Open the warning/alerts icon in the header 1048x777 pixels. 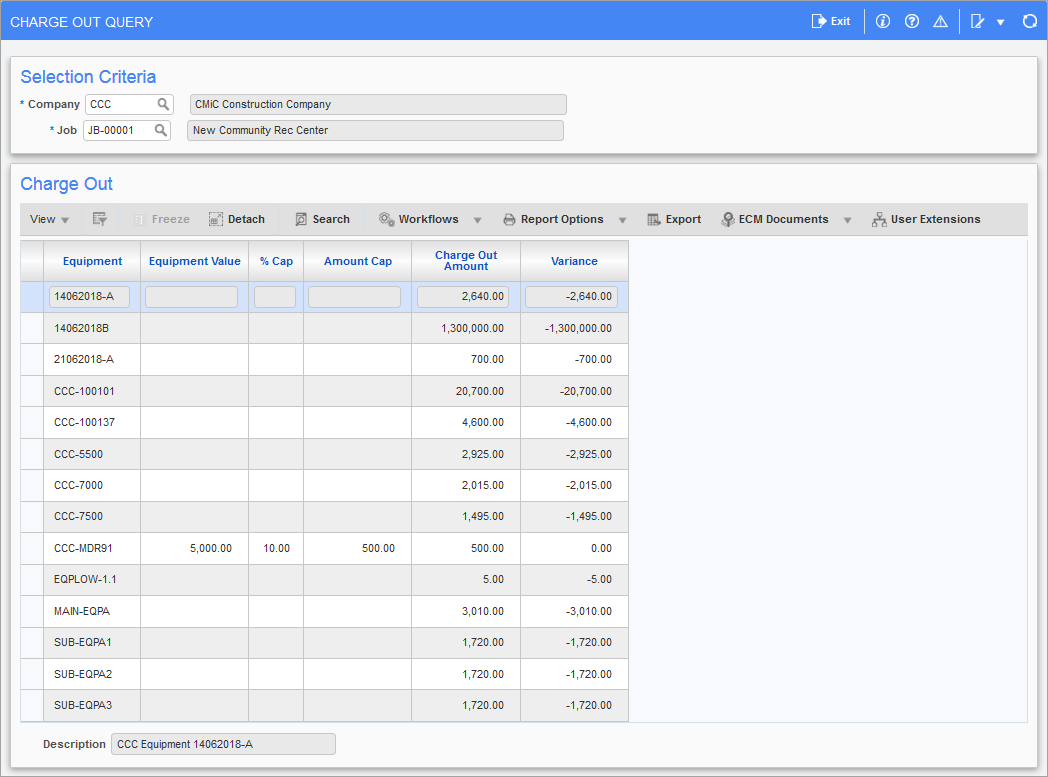click(940, 20)
